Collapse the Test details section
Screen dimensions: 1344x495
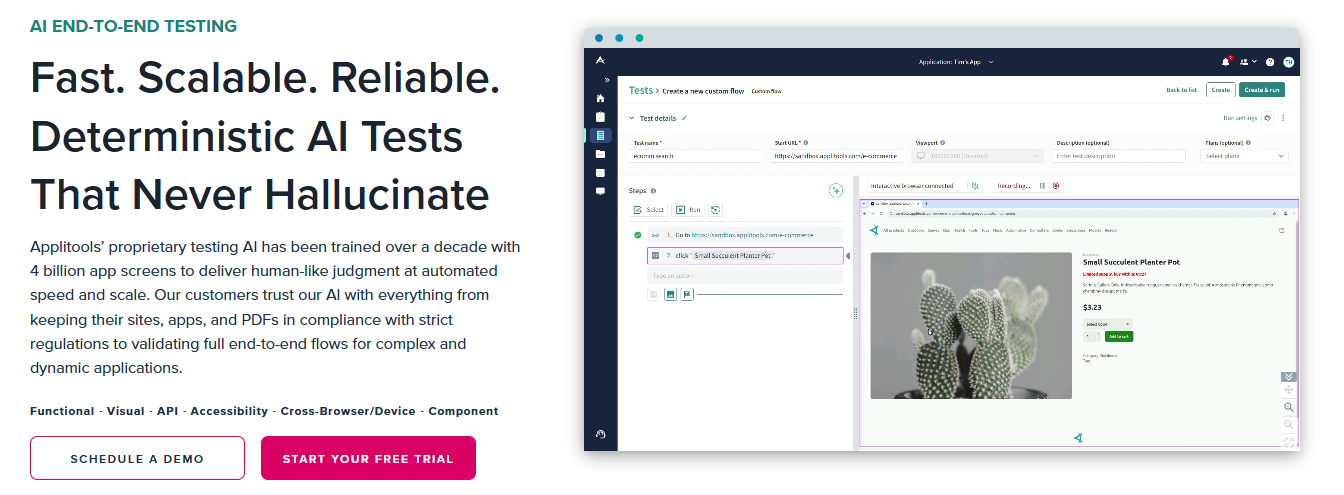pos(632,118)
